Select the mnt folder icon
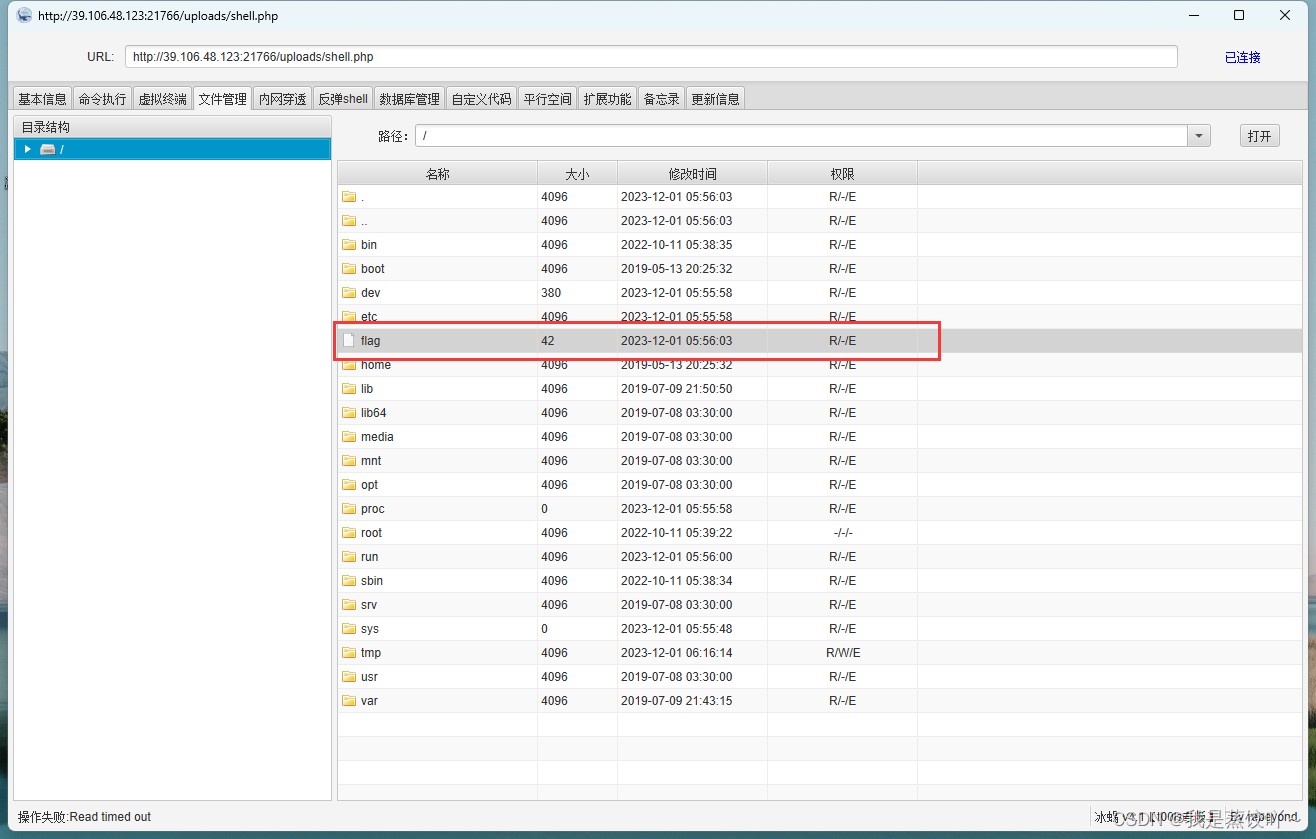The width and height of the screenshot is (1316, 839). [349, 461]
